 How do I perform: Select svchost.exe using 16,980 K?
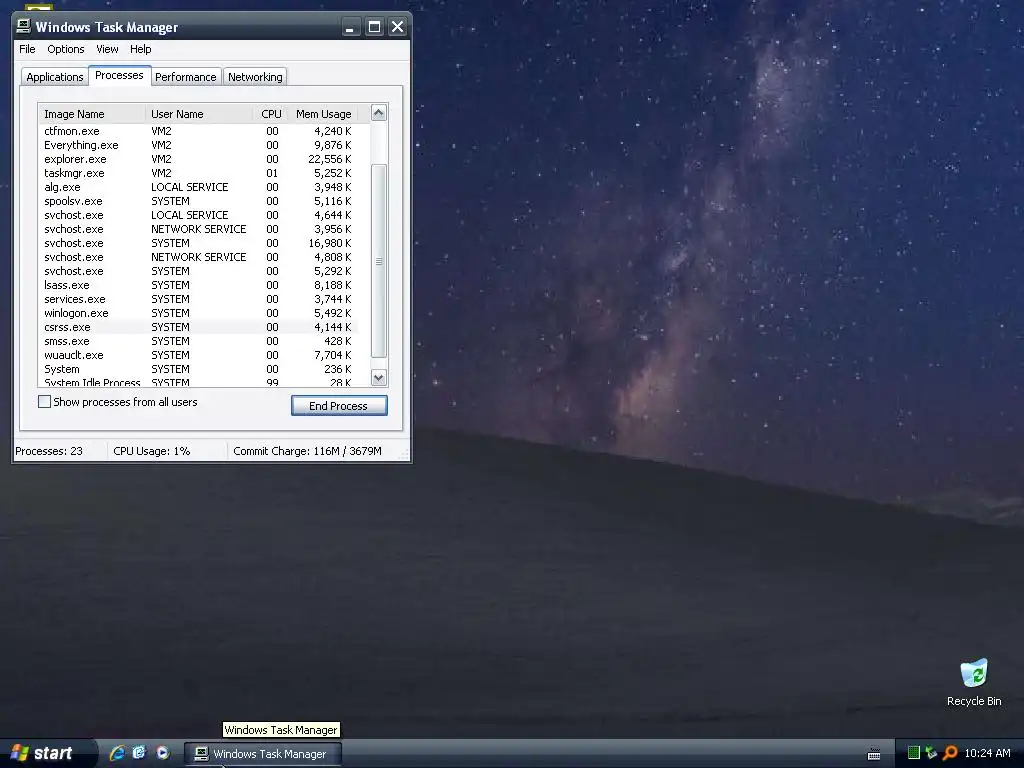[x=198, y=243]
